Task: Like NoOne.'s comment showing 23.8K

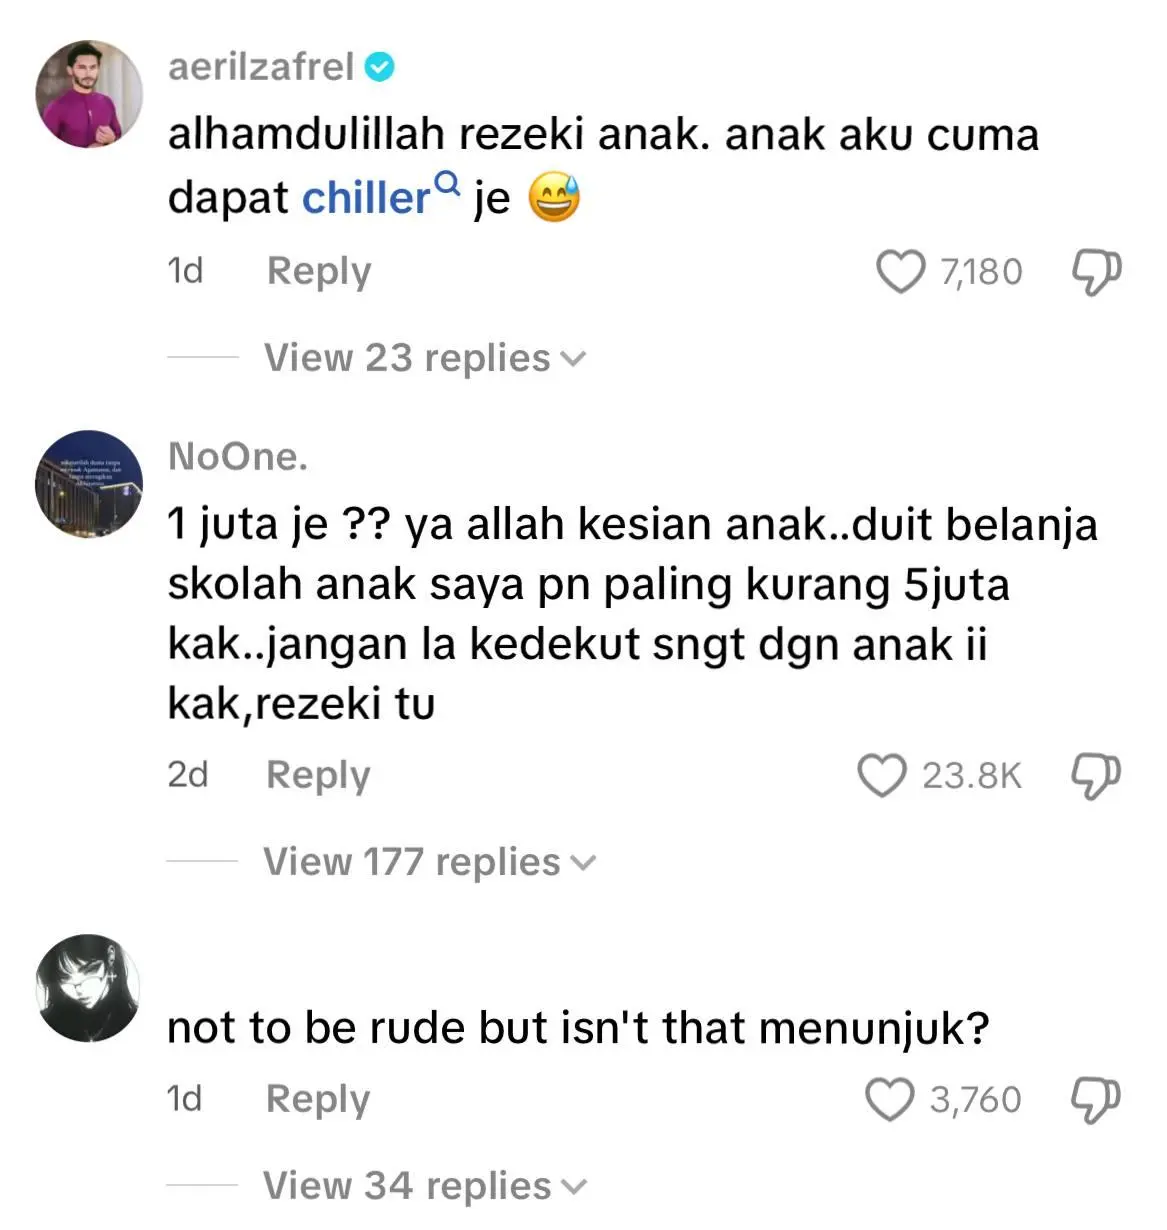Action: 883,775
